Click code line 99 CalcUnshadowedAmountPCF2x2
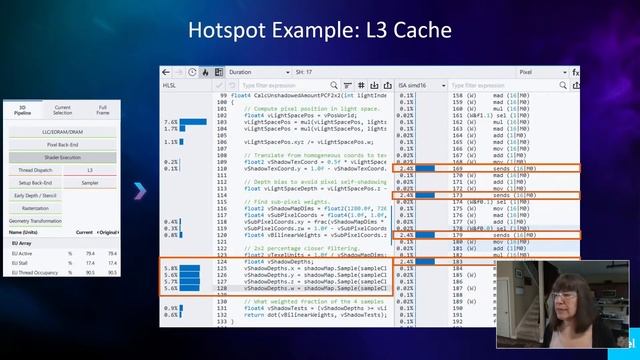 click(308, 96)
